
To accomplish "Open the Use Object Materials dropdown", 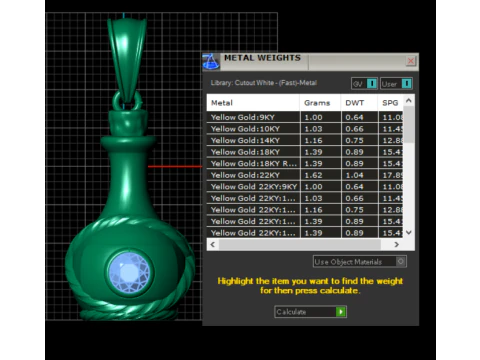I will pyautogui.click(x=360, y=262).
